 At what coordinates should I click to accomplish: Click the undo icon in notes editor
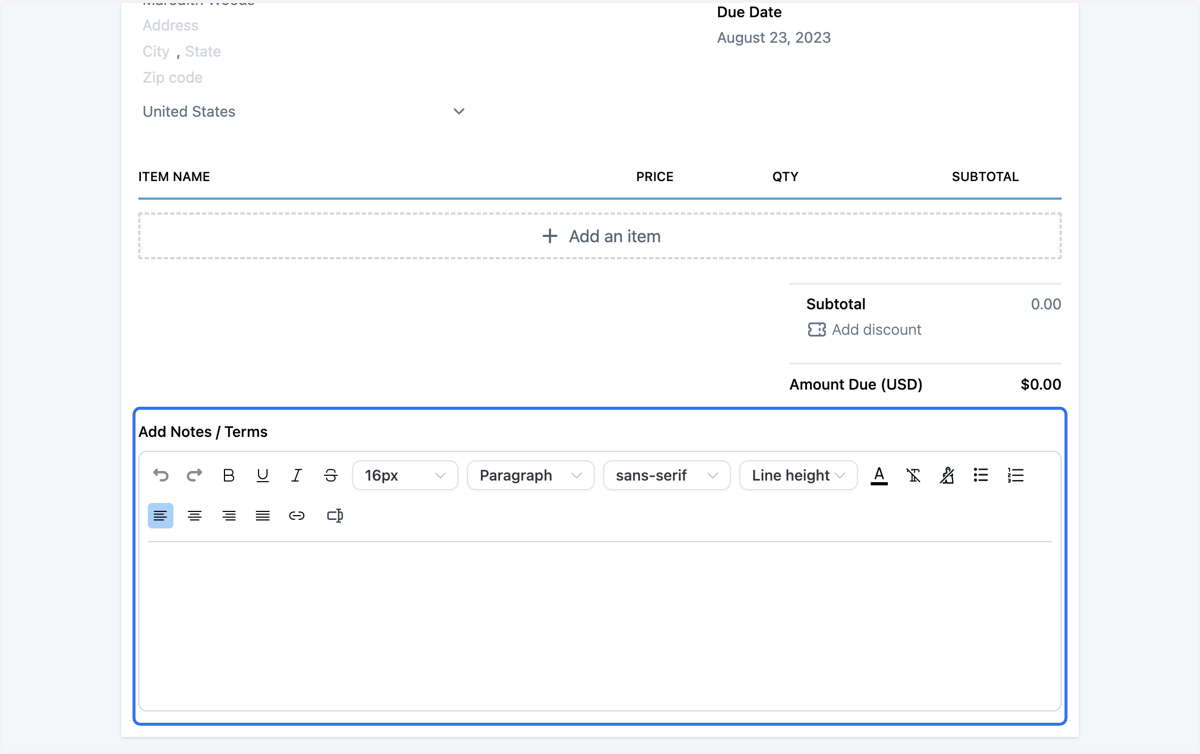click(161, 475)
